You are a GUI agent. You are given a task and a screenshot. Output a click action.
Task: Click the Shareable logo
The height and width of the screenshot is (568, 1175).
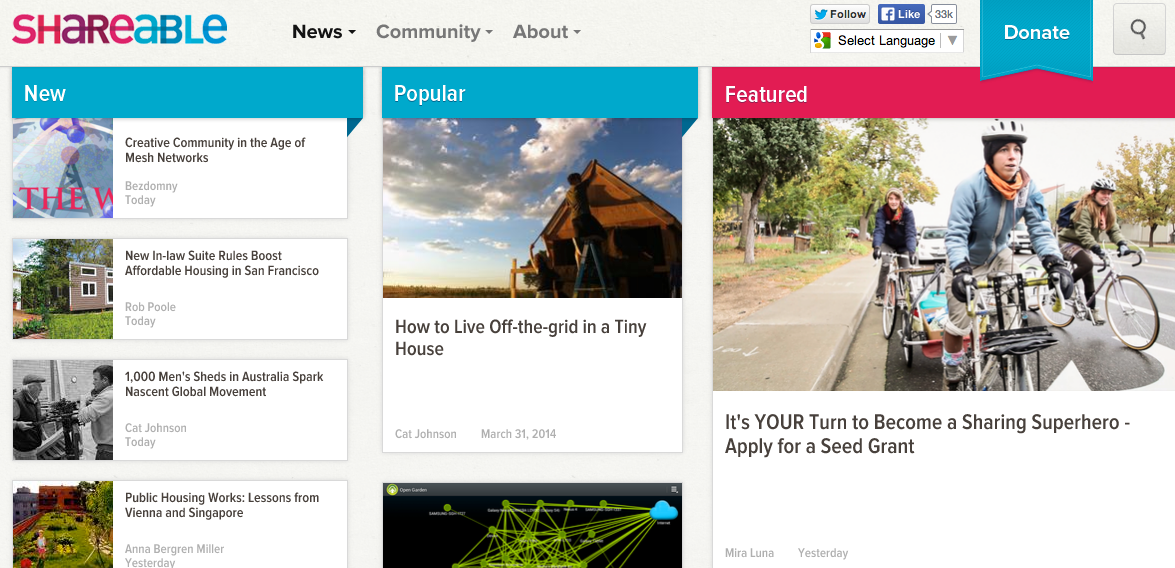pos(119,30)
